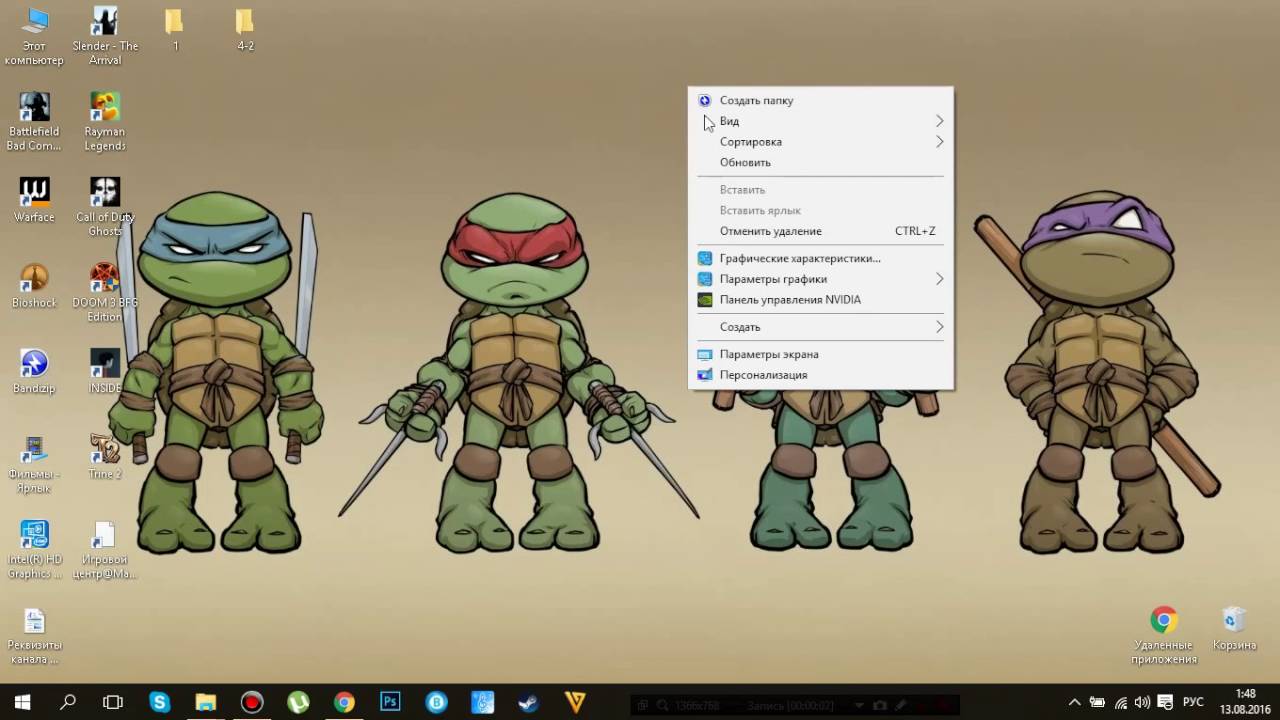Image resolution: width=1280 pixels, height=720 pixels.
Task: Switch to the red screen recorder taskbar icon
Action: pos(252,703)
